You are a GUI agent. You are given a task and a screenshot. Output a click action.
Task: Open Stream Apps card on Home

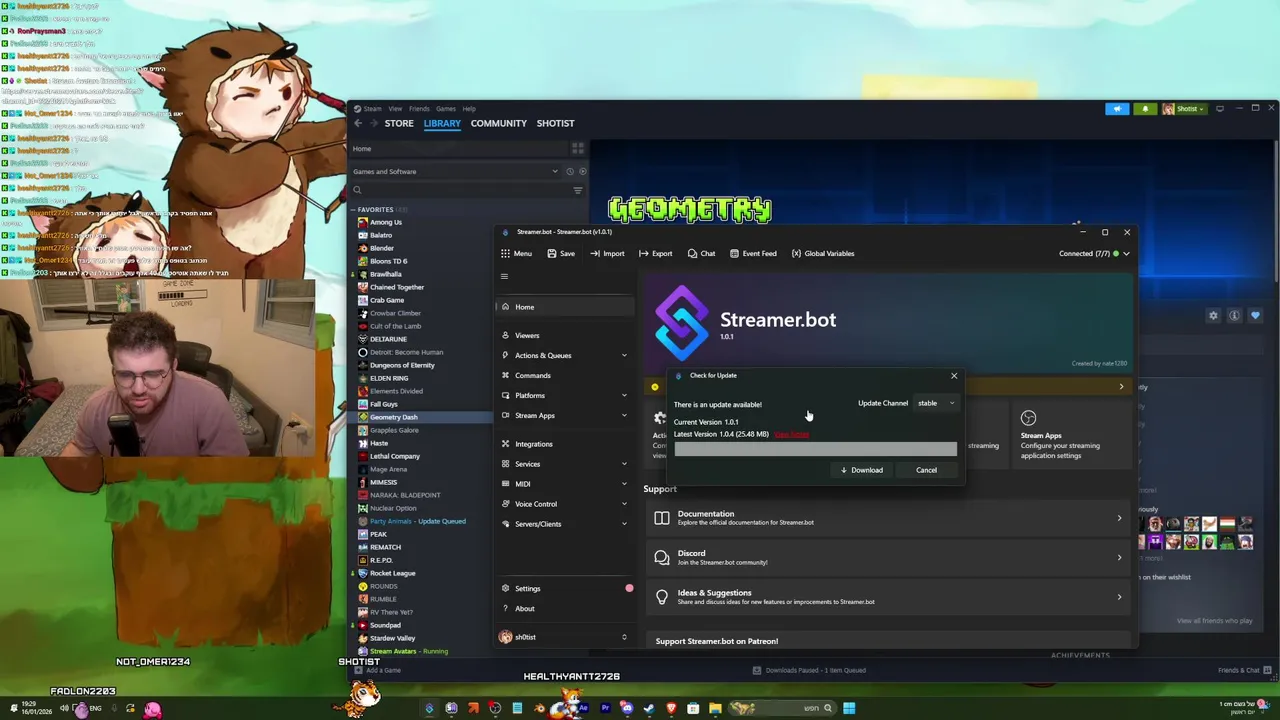pos(1072,436)
